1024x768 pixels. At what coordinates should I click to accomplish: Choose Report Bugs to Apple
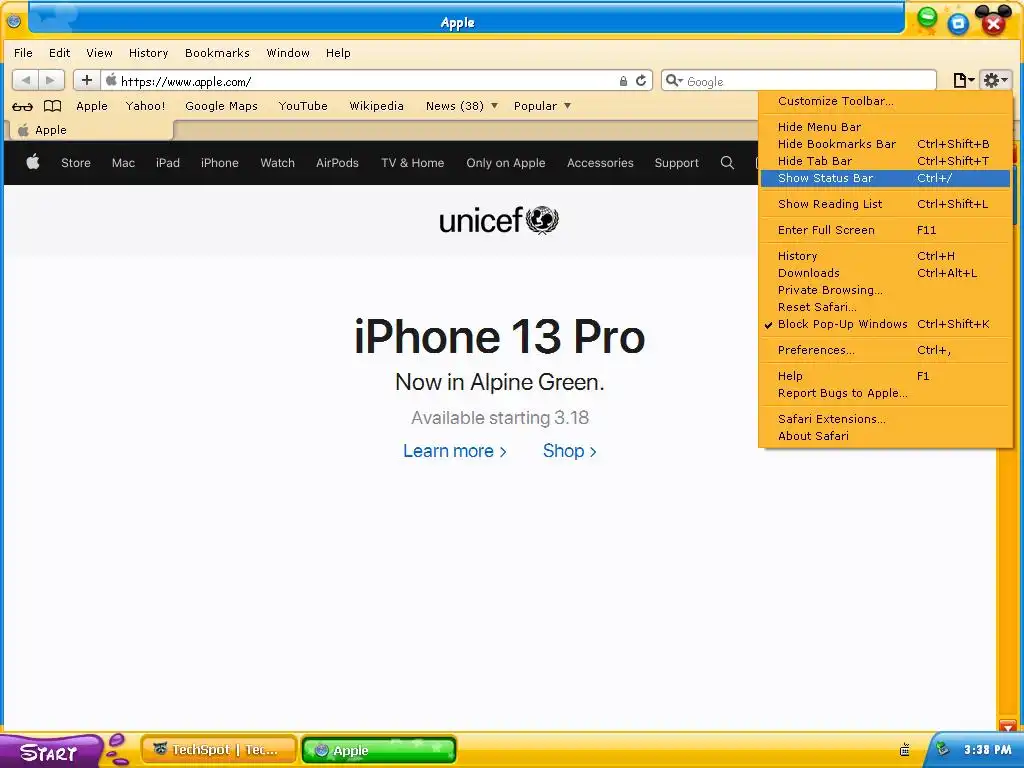885,393
